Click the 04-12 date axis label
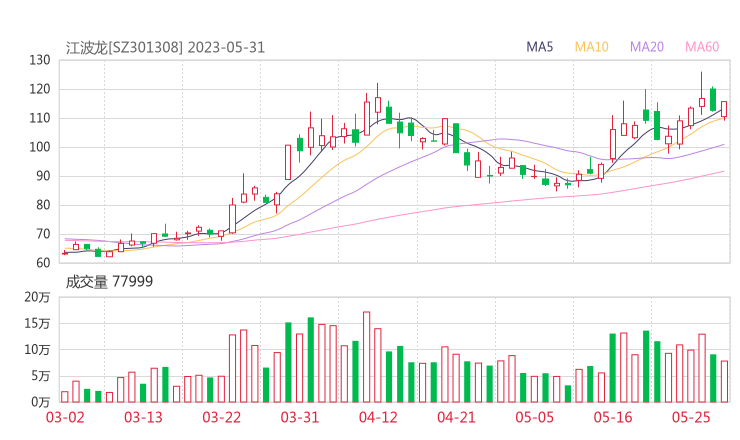Screen dimensions: 740x440 point(378,417)
